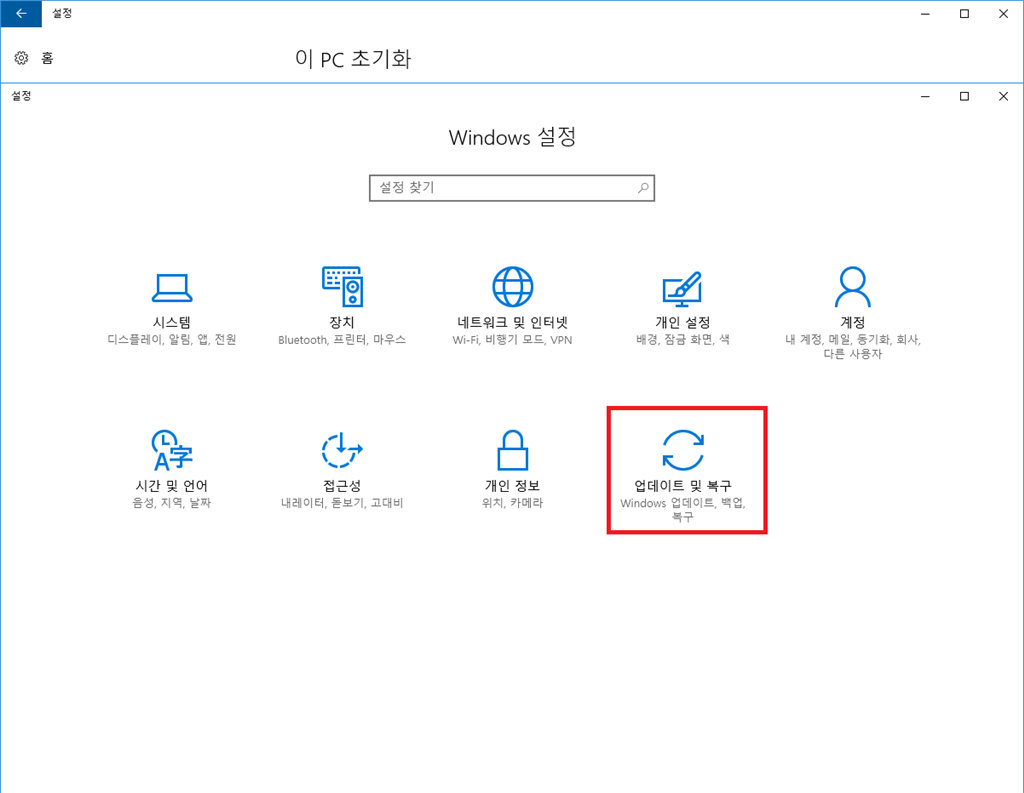Open the 접근성 accessibility icon
This screenshot has width=1024, height=793.
point(342,450)
